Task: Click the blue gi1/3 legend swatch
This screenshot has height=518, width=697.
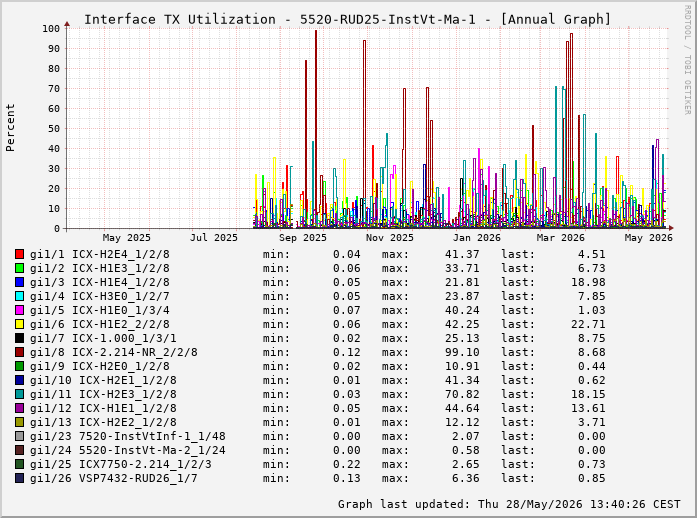Action: pos(19,282)
